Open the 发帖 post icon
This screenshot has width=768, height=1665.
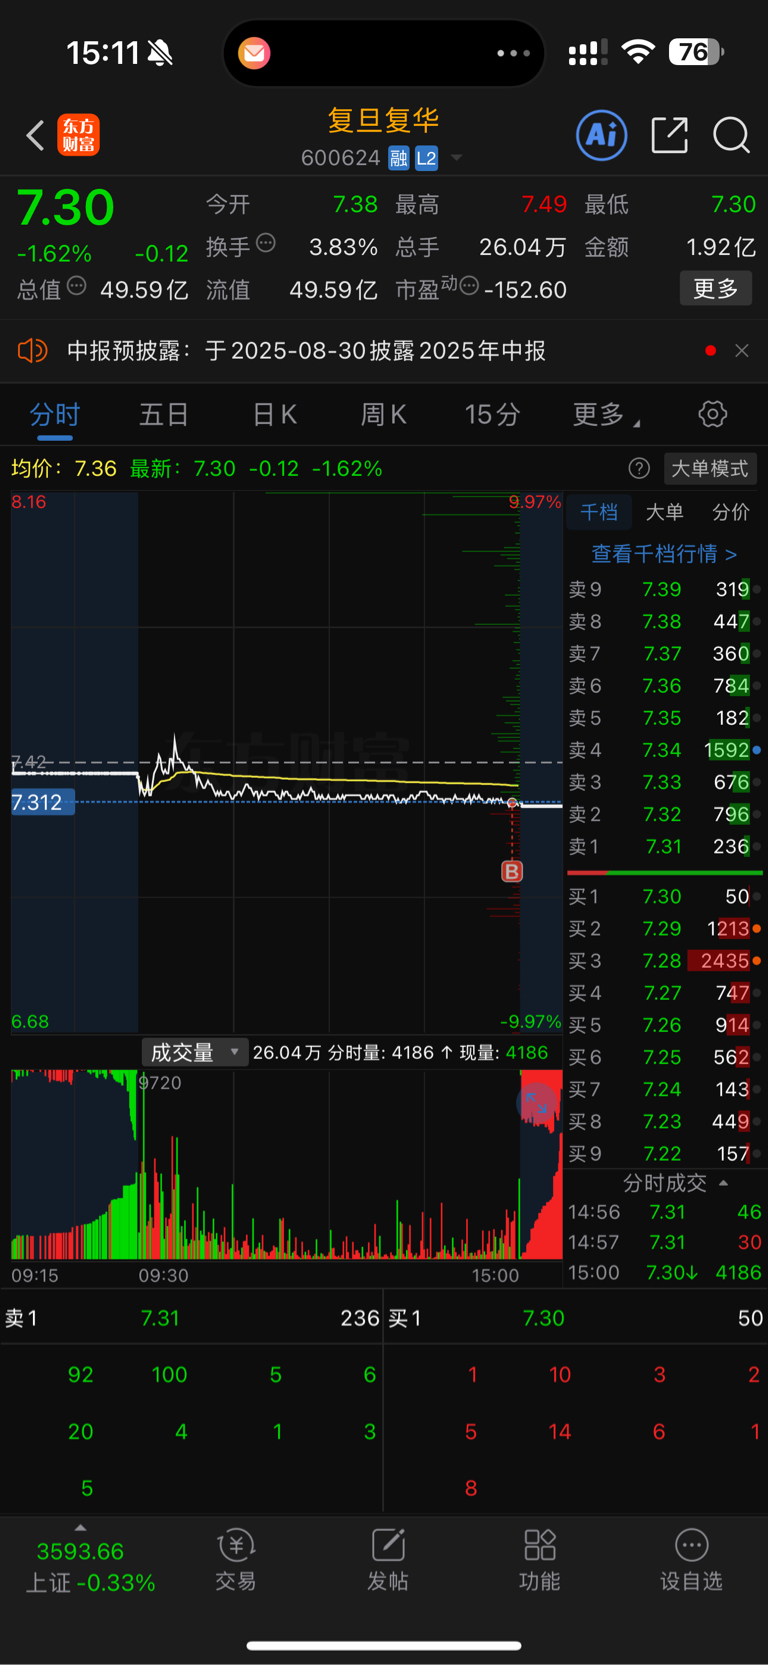[x=388, y=1560]
